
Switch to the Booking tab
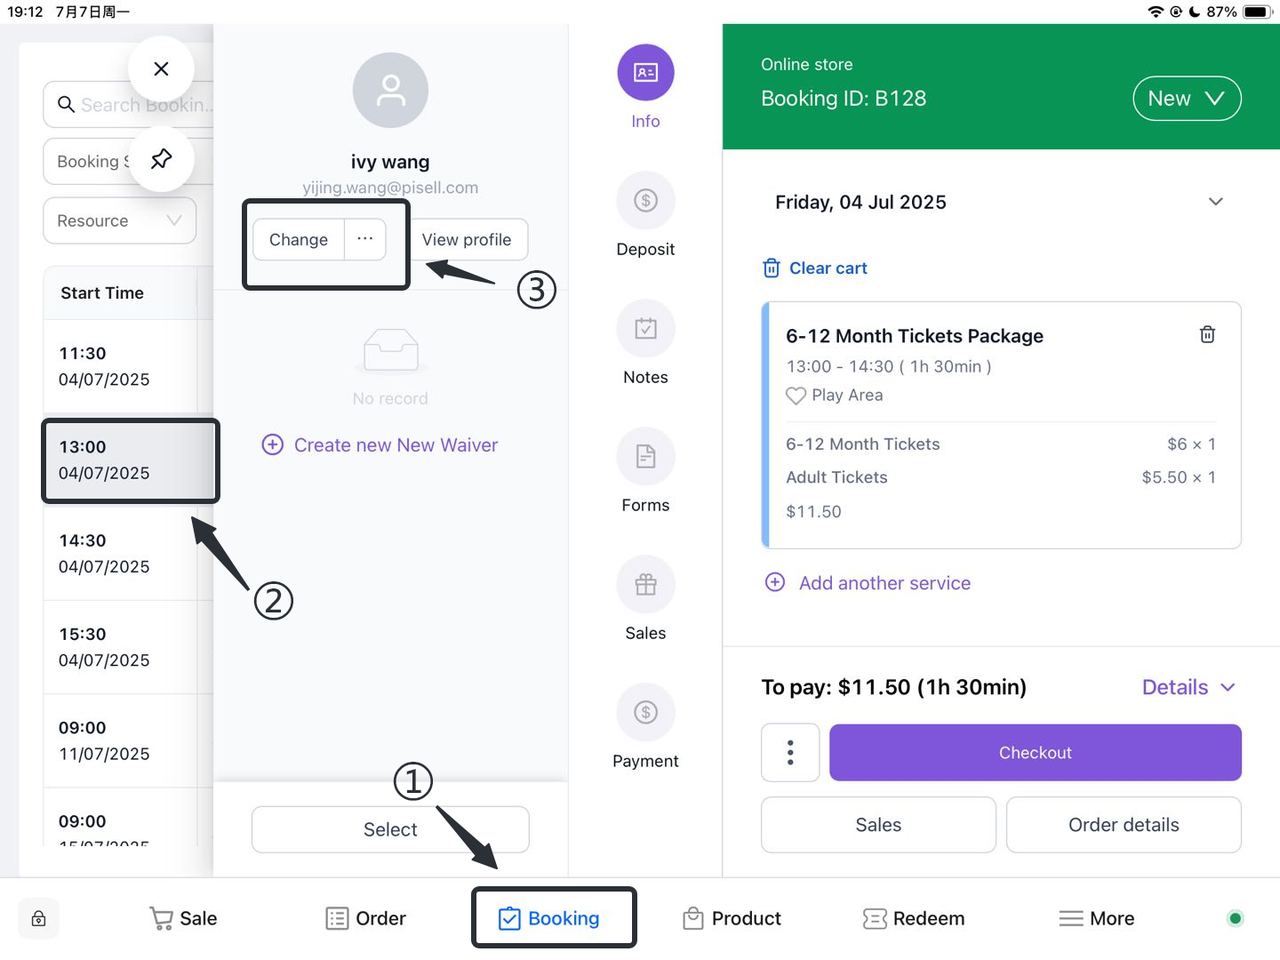tap(550, 918)
